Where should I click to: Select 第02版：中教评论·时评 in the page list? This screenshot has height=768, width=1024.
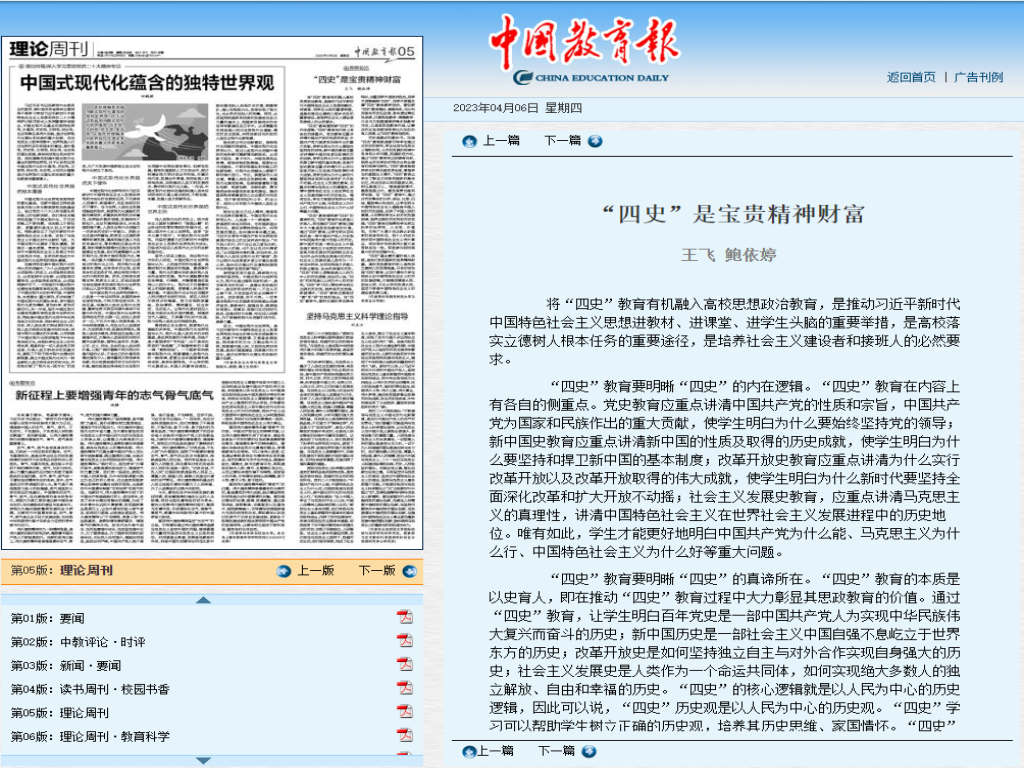point(78,642)
